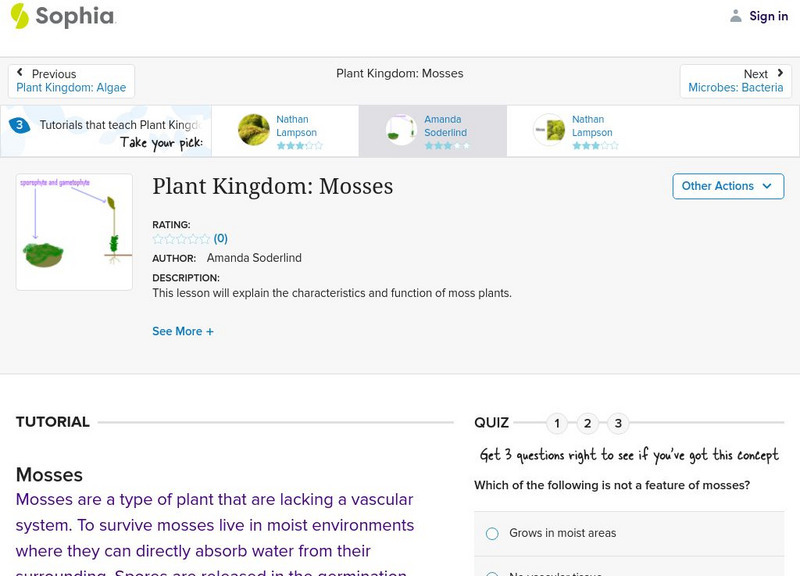Click the last Nathan Lampson tutorial avatar

549,130
